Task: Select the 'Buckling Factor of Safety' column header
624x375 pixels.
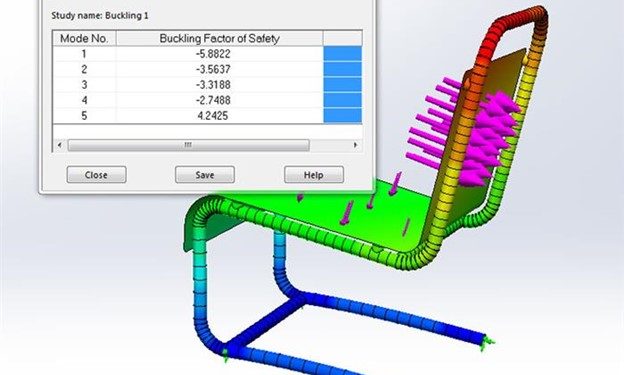Action: [x=219, y=39]
